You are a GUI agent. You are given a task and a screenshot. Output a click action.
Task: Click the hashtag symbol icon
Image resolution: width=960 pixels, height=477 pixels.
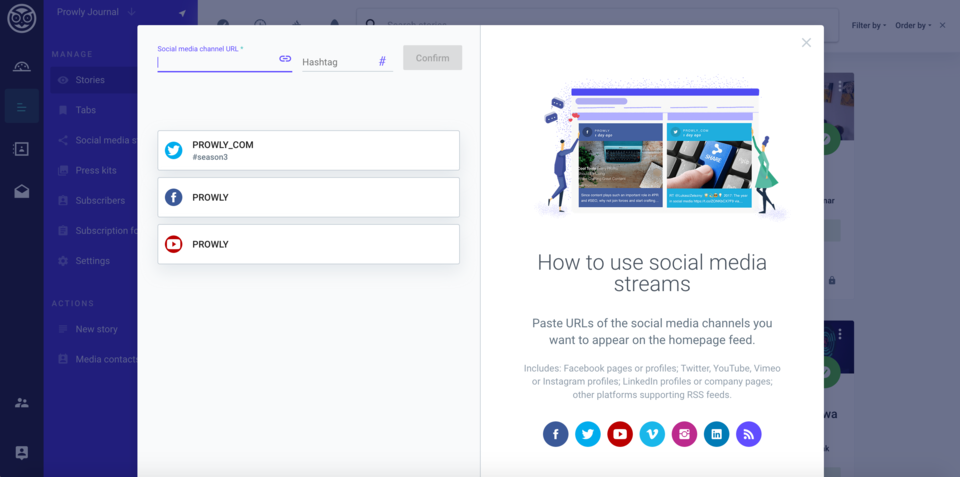(x=382, y=61)
